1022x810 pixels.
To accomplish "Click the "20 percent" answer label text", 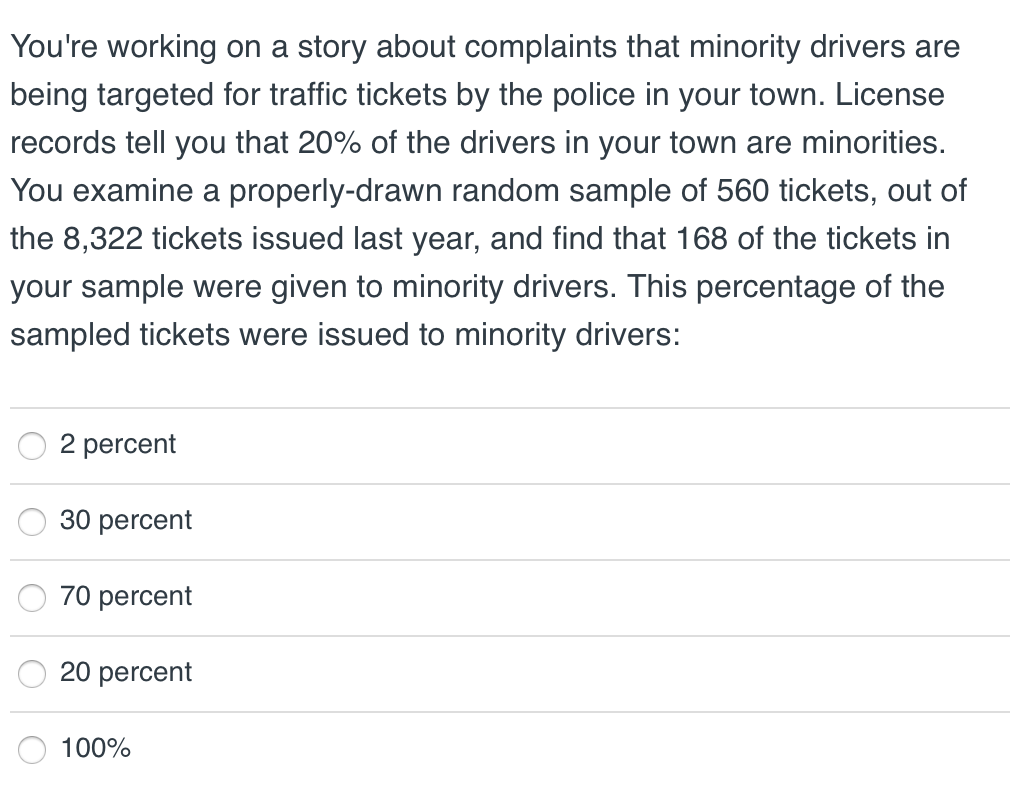I will pyautogui.click(x=125, y=672).
